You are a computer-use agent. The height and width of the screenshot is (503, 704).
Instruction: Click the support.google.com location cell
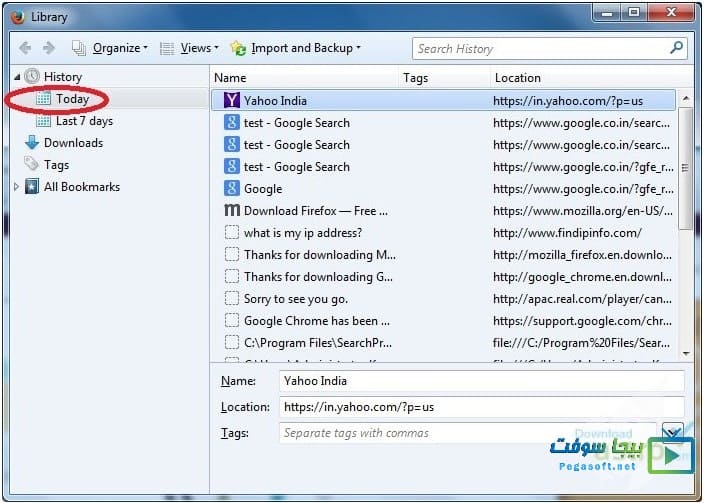point(582,321)
